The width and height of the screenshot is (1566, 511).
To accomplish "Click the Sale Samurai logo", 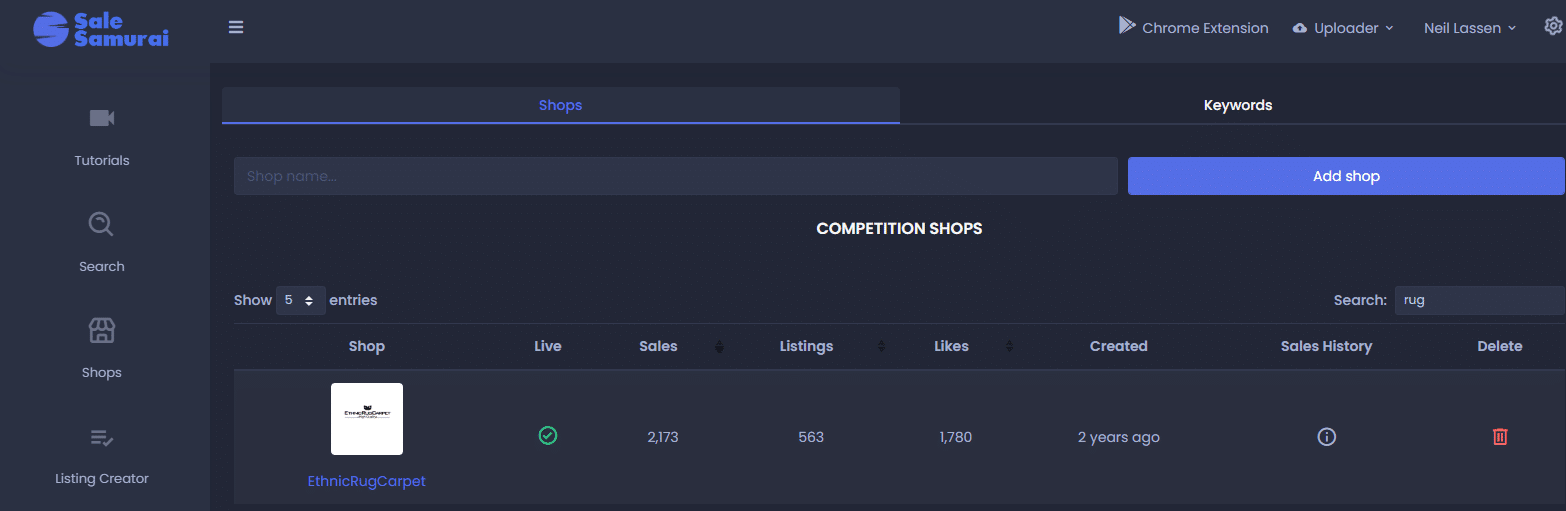I will click(101, 29).
